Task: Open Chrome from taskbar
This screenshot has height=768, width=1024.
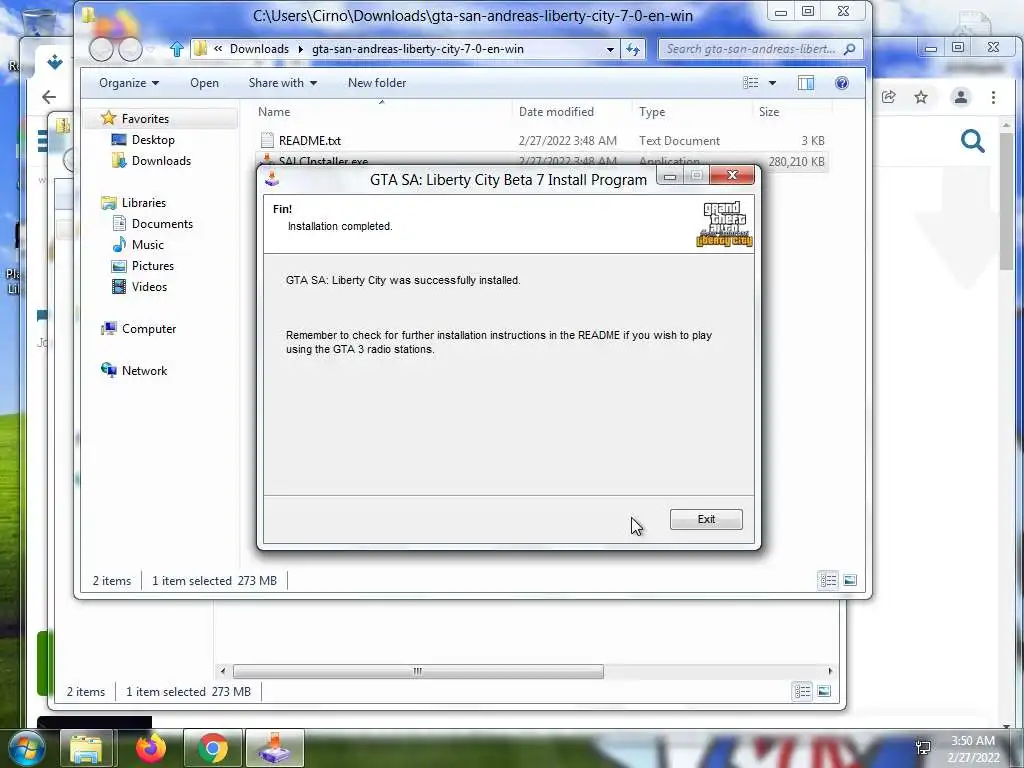Action: click(x=213, y=748)
